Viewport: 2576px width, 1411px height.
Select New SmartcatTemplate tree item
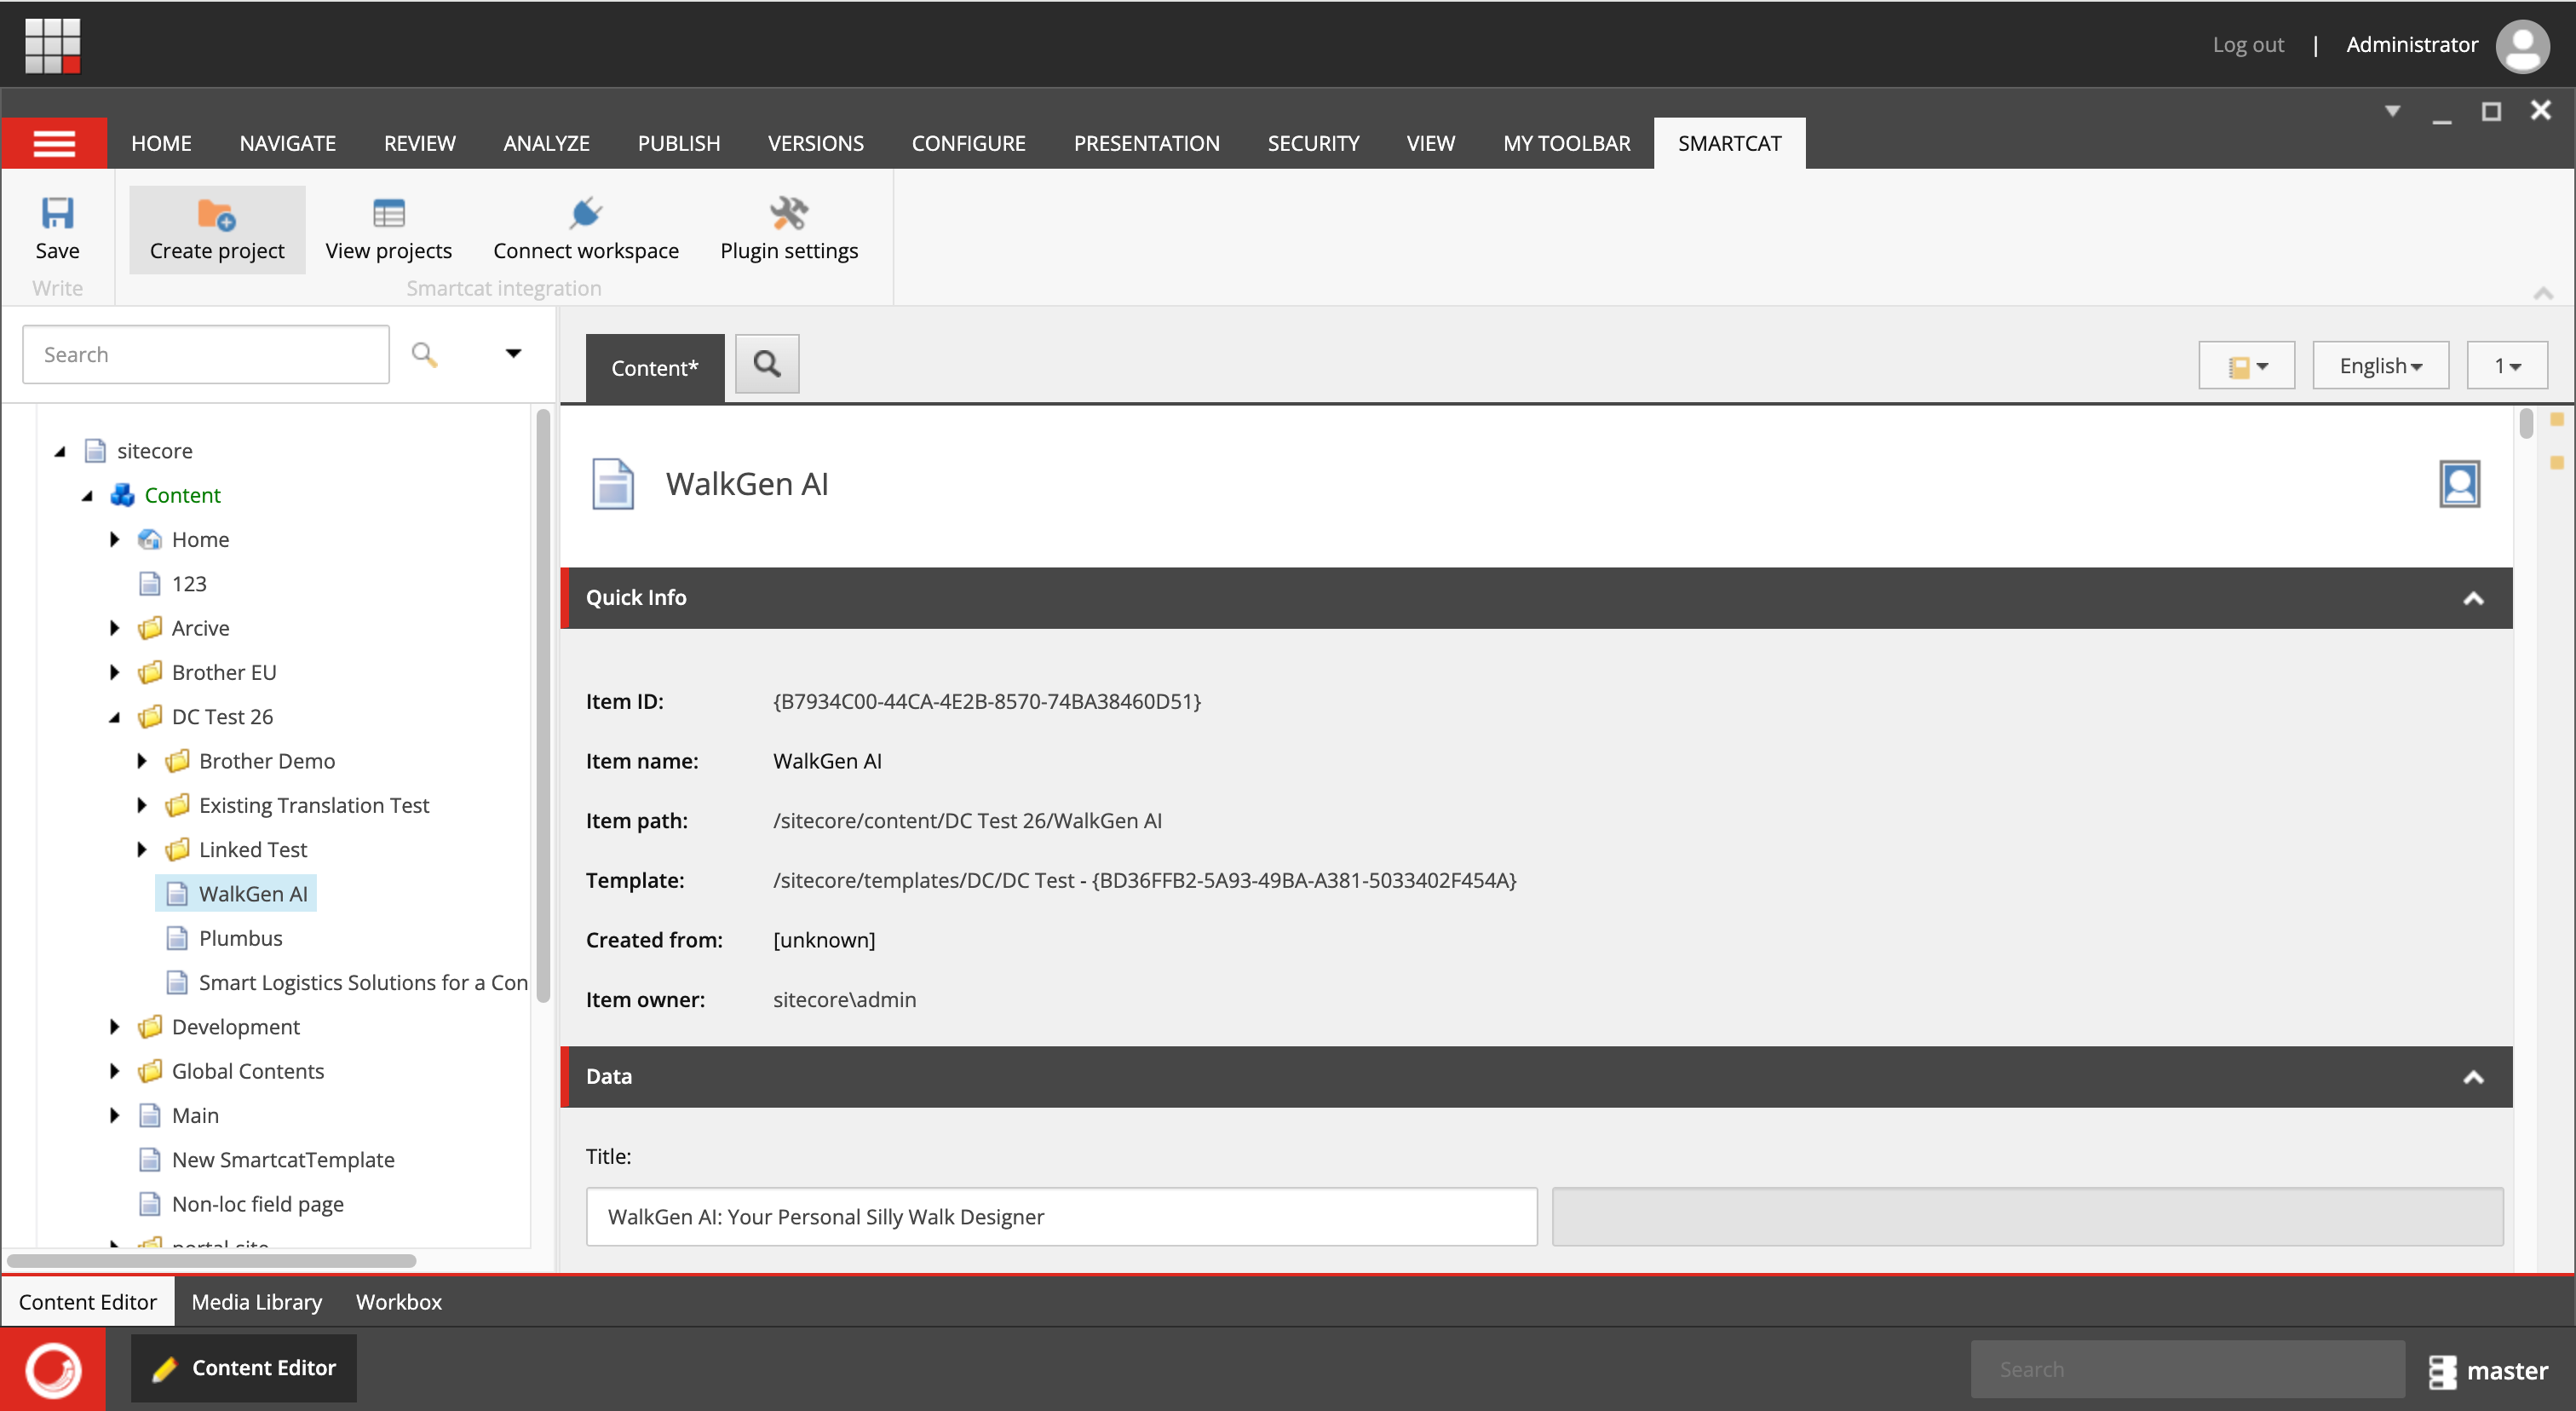(x=283, y=1160)
